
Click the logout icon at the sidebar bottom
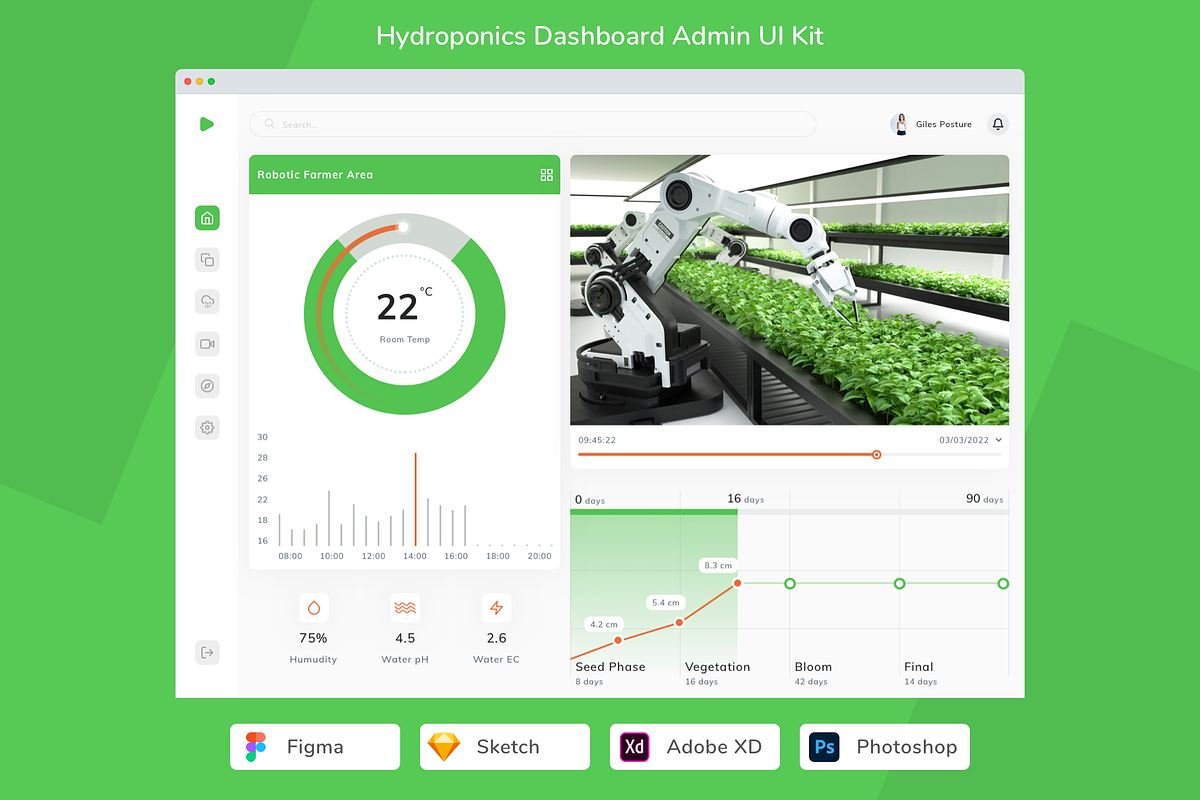pos(207,652)
